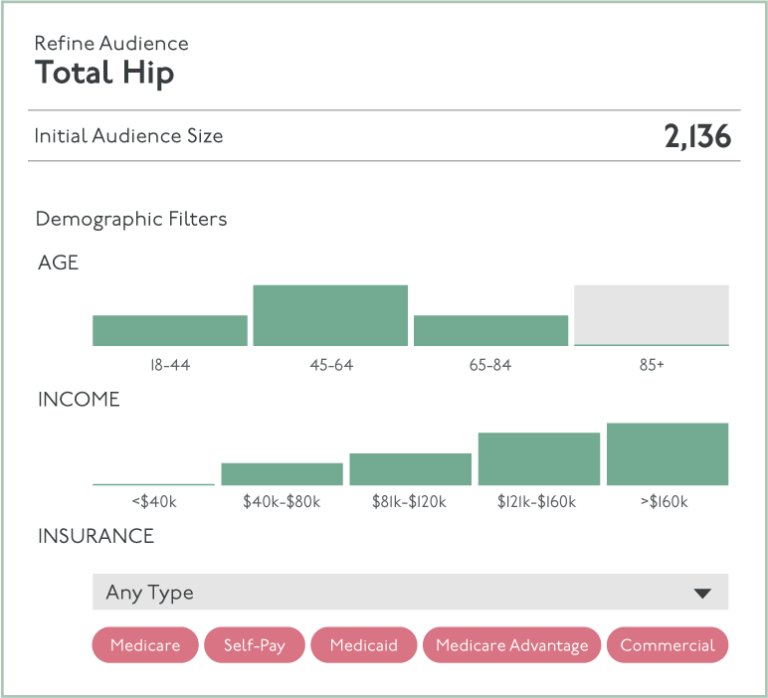This screenshot has height=698, width=768.
Task: Toggle the Medicaid insurance filter pill
Action: click(364, 645)
